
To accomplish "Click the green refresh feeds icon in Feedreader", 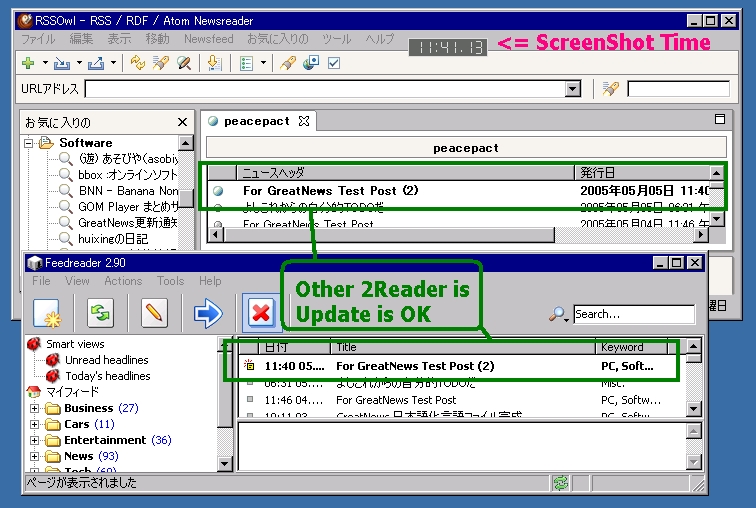I will pos(100,314).
